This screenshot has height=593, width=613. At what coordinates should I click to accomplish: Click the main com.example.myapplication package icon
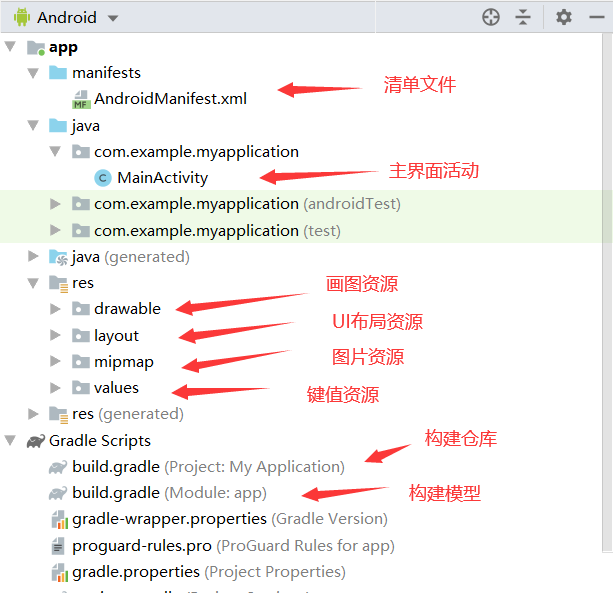(81, 152)
